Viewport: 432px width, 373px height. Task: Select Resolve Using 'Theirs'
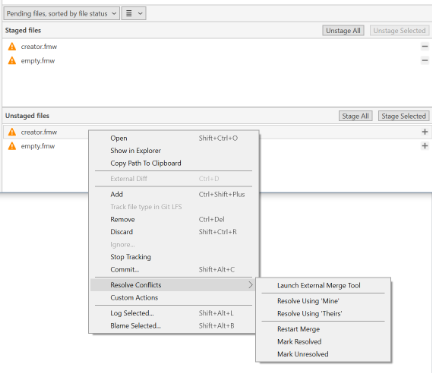point(310,314)
